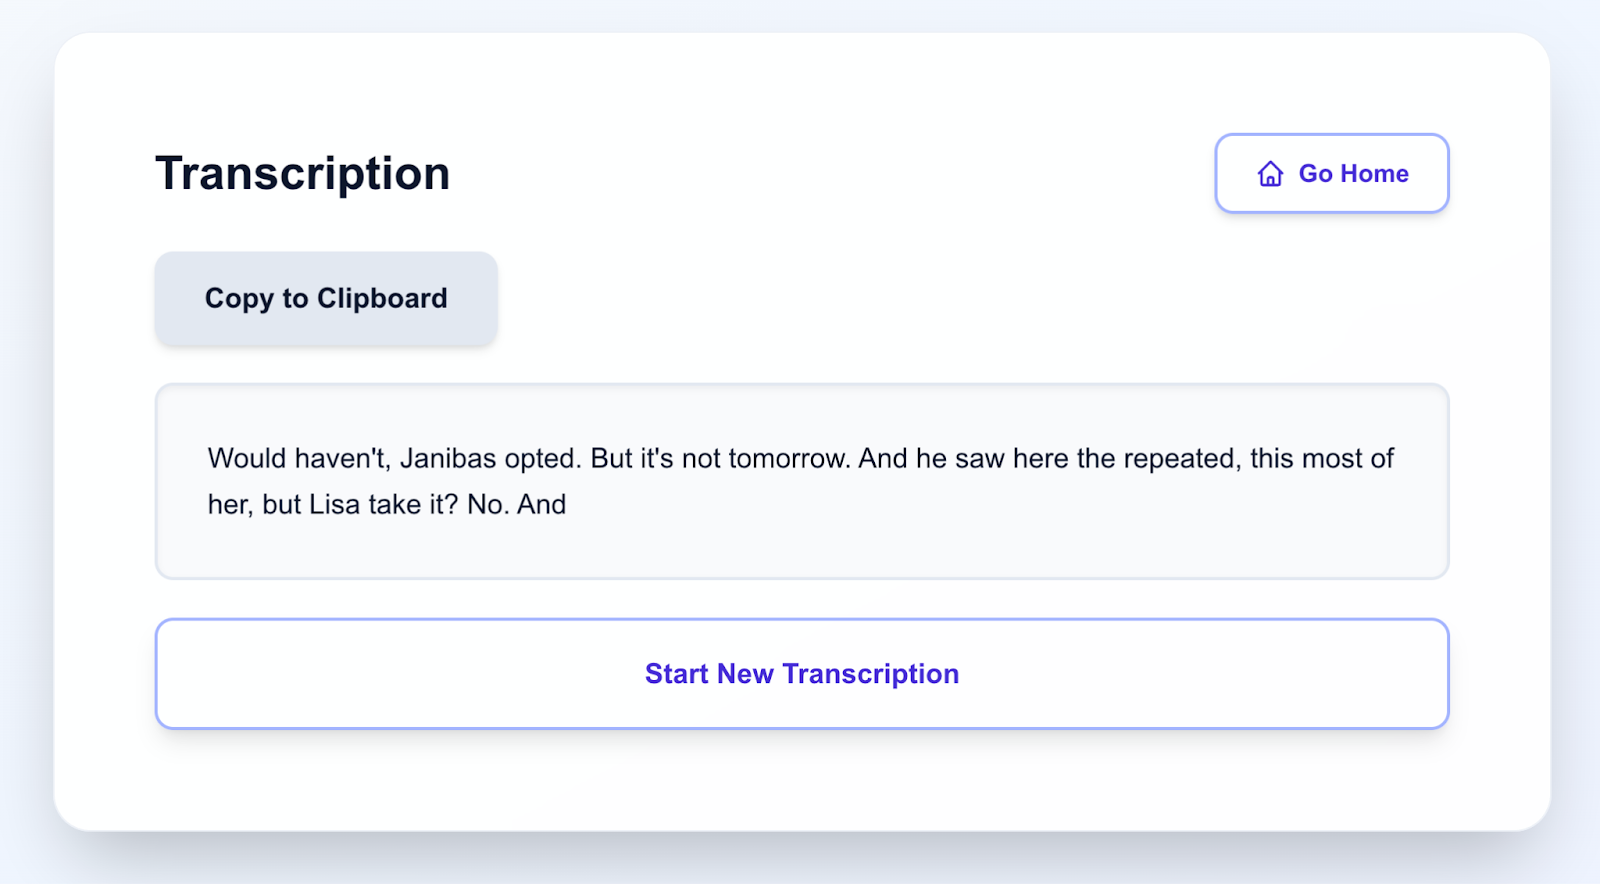1600x884 pixels.
Task: Click the Start New Transcription outlined bar
Action: click(x=801, y=673)
